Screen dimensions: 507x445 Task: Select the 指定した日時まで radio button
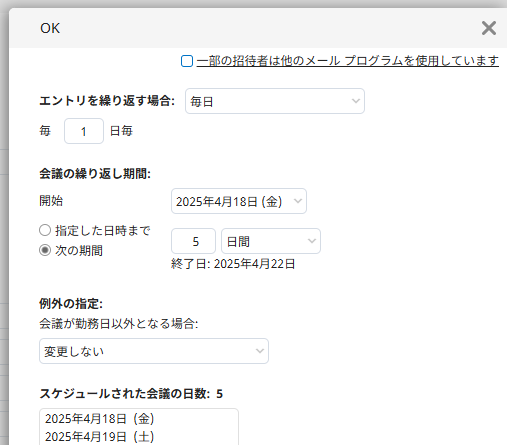pyautogui.click(x=45, y=230)
